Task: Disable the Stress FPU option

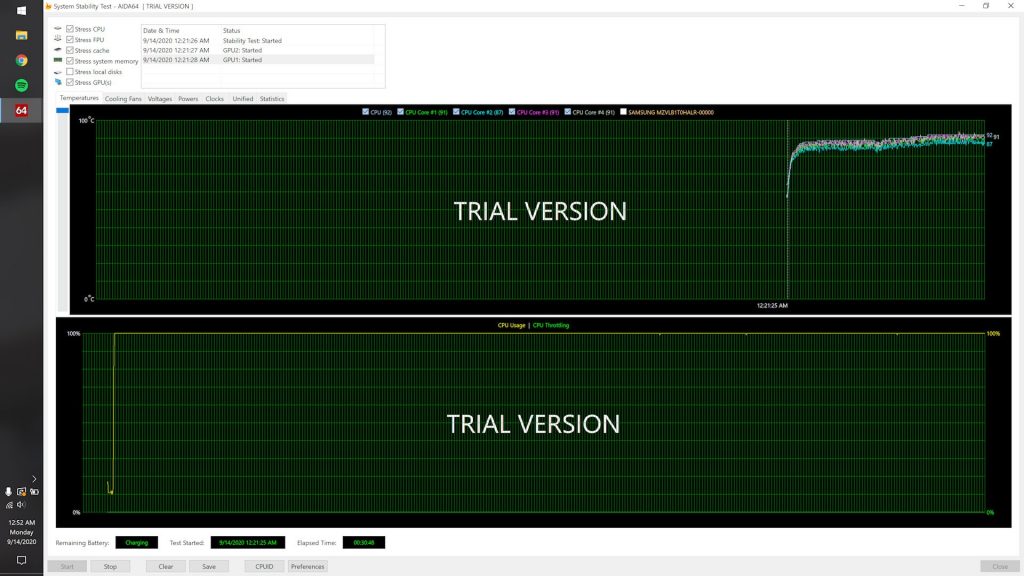Action: (x=70, y=39)
